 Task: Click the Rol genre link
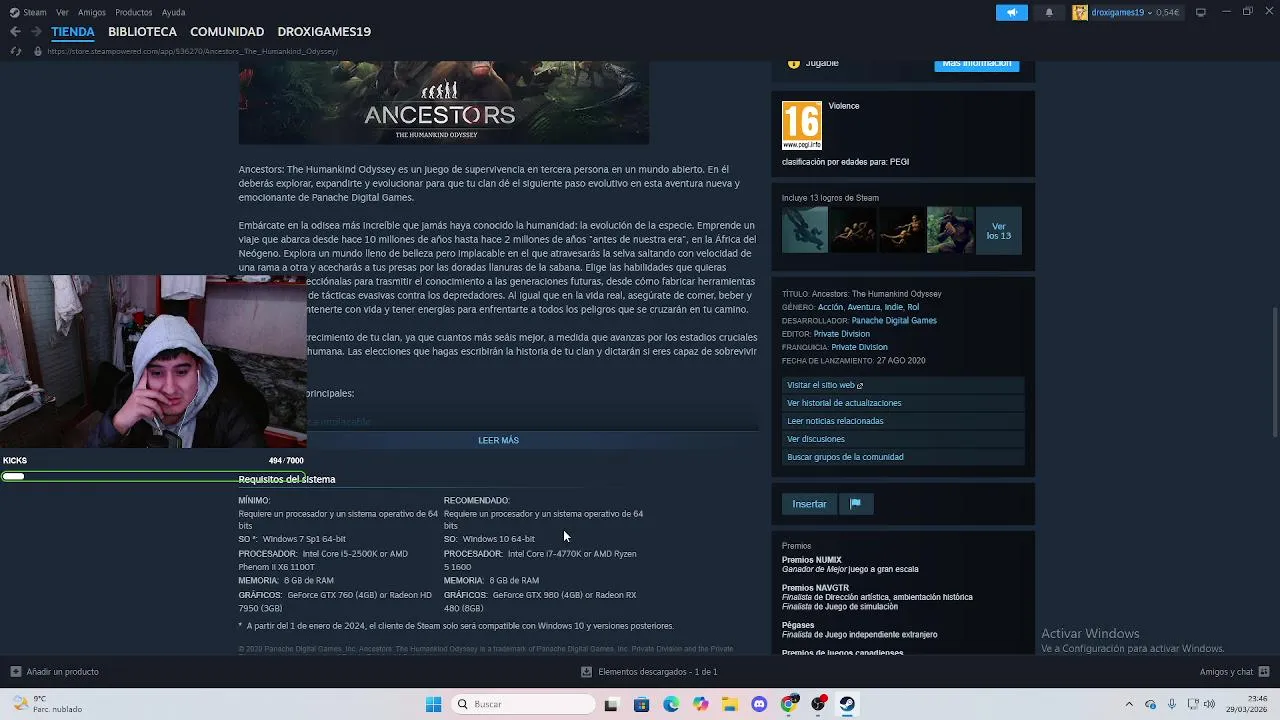click(913, 307)
